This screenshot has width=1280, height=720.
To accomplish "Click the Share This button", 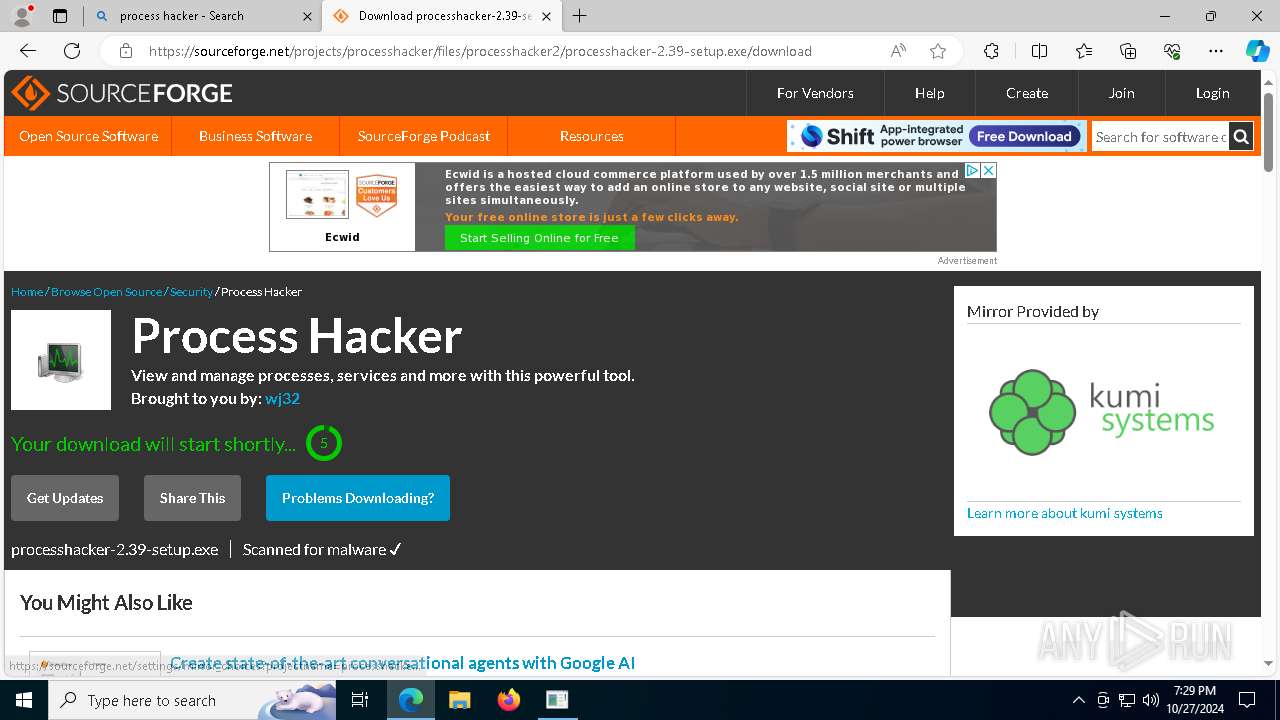I will tap(192, 498).
